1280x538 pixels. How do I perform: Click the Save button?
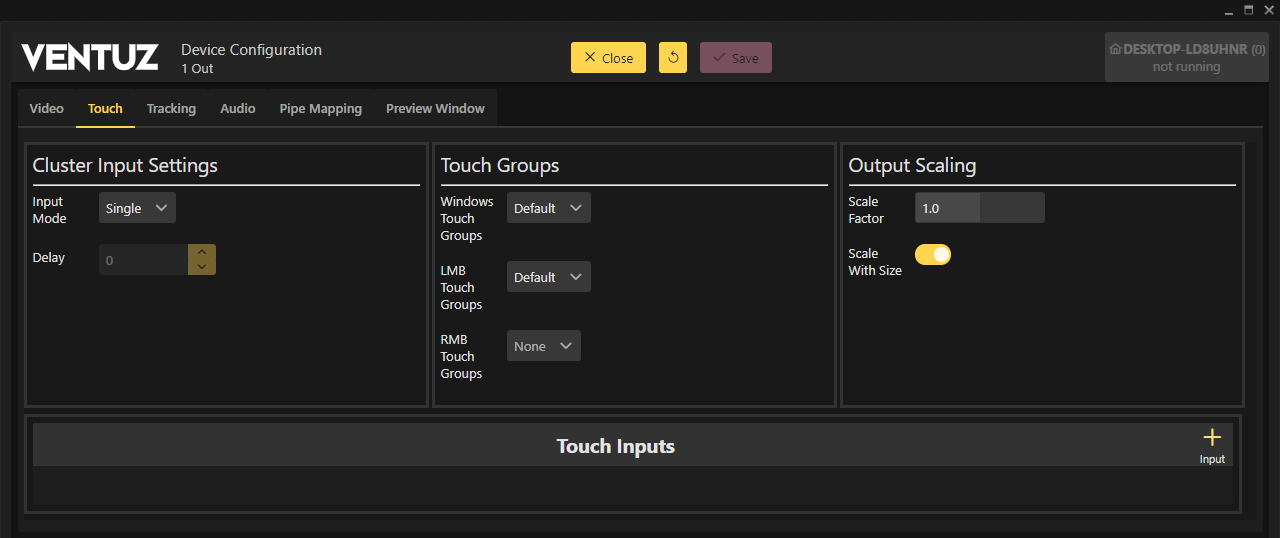(x=735, y=58)
